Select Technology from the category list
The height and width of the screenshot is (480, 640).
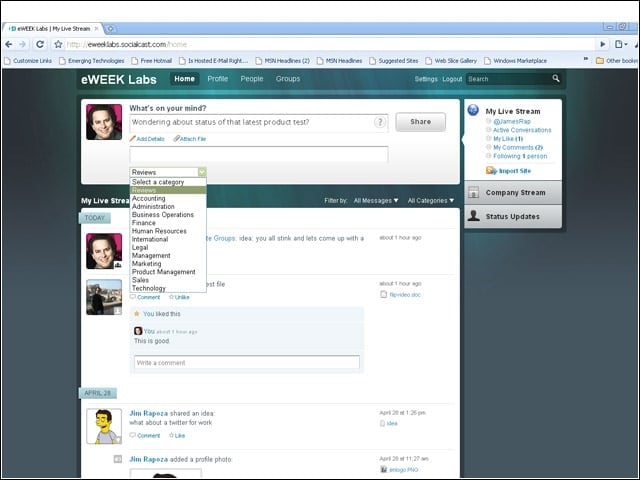click(168, 288)
